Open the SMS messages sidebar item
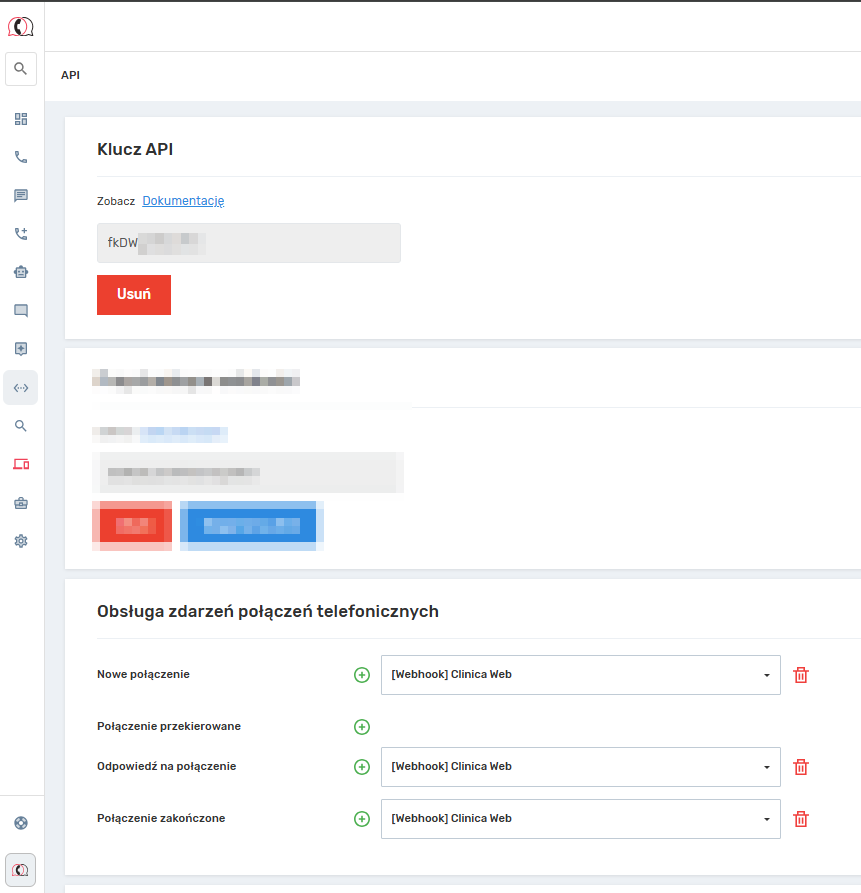Image resolution: width=861 pixels, height=893 pixels. pyautogui.click(x=21, y=195)
